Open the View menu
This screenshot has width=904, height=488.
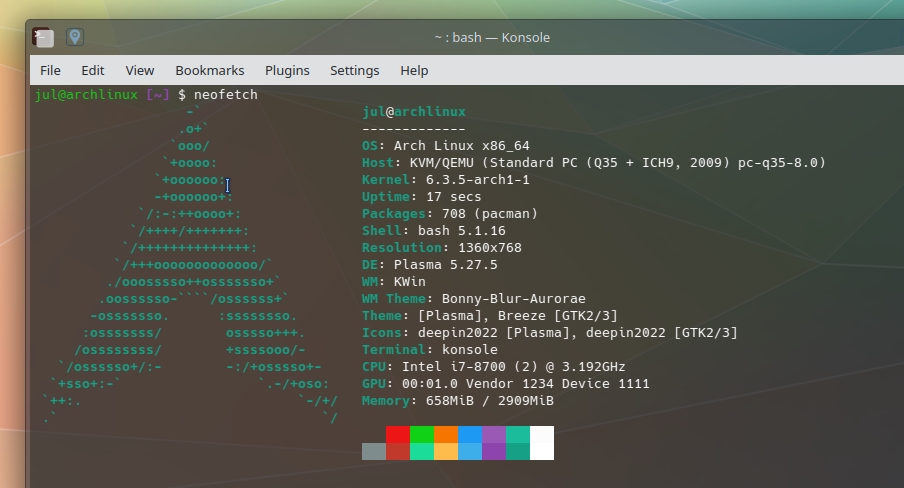pyautogui.click(x=139, y=70)
